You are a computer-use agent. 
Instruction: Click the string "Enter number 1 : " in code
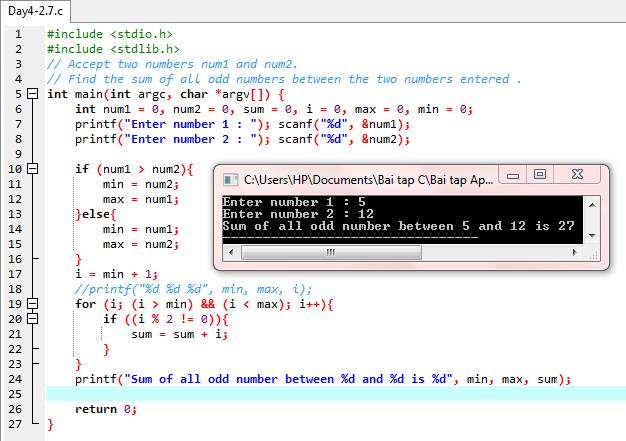(x=193, y=124)
